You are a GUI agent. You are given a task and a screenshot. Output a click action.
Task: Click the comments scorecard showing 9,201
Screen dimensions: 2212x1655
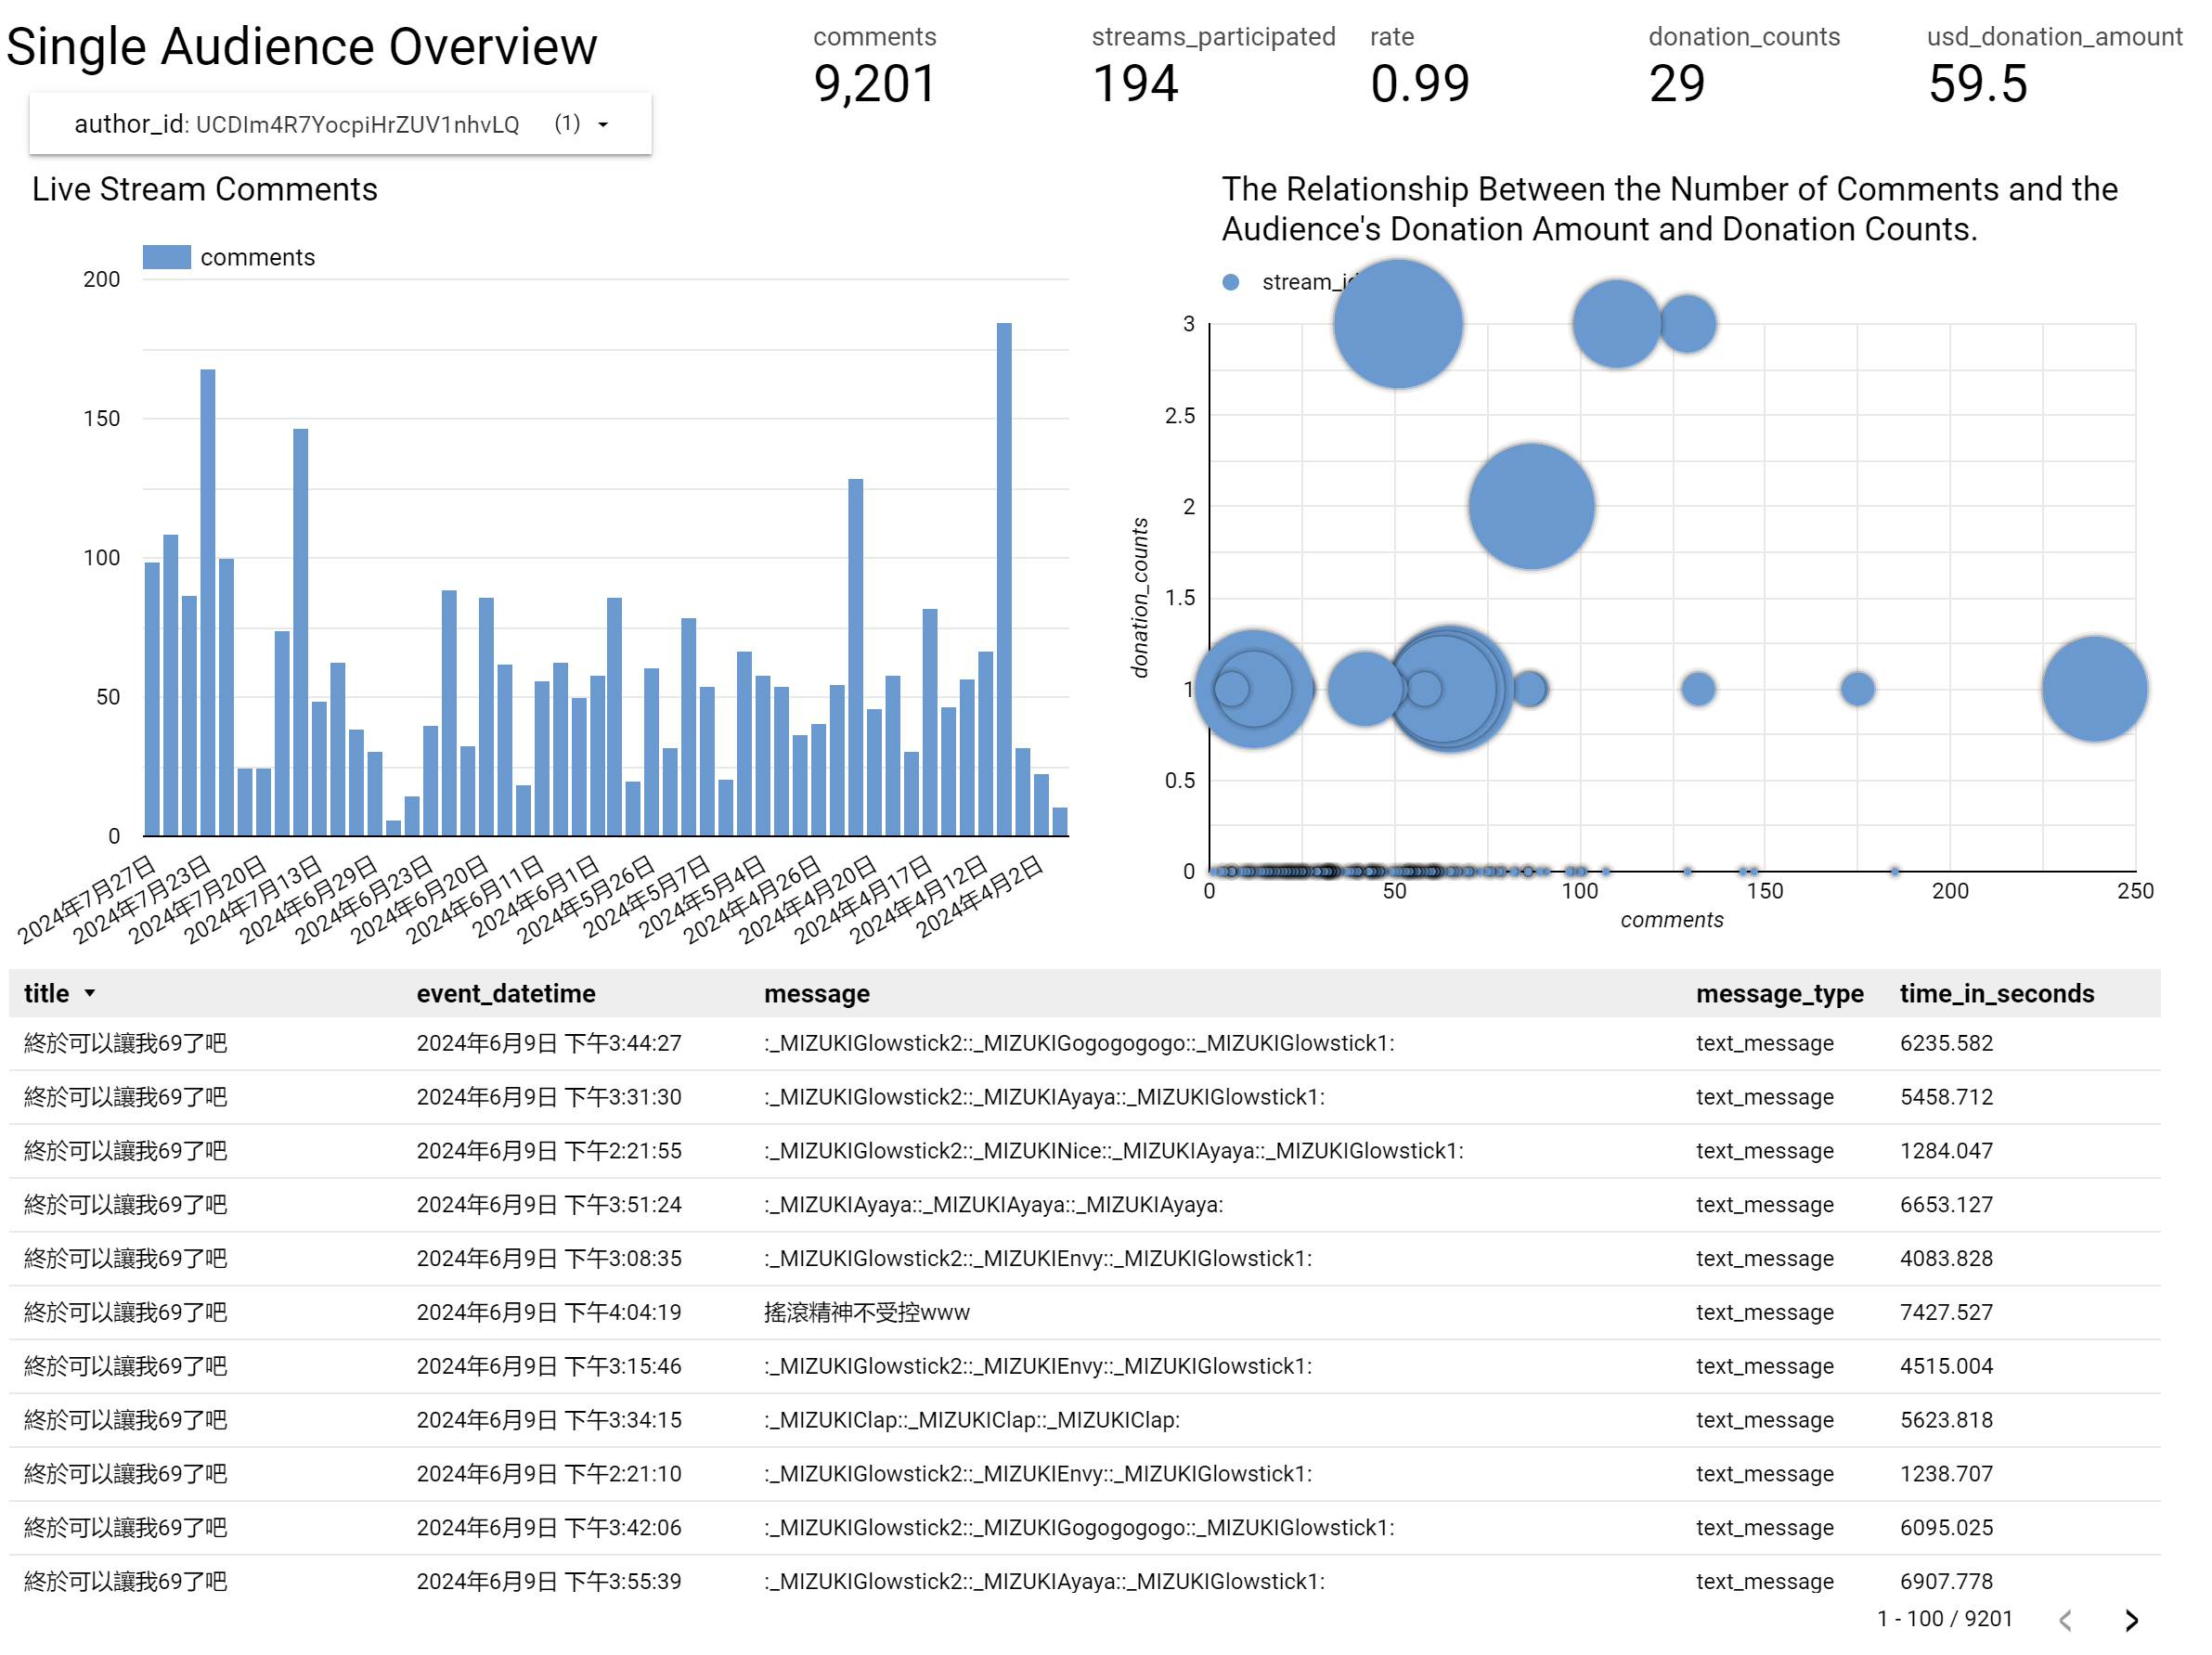coord(874,83)
